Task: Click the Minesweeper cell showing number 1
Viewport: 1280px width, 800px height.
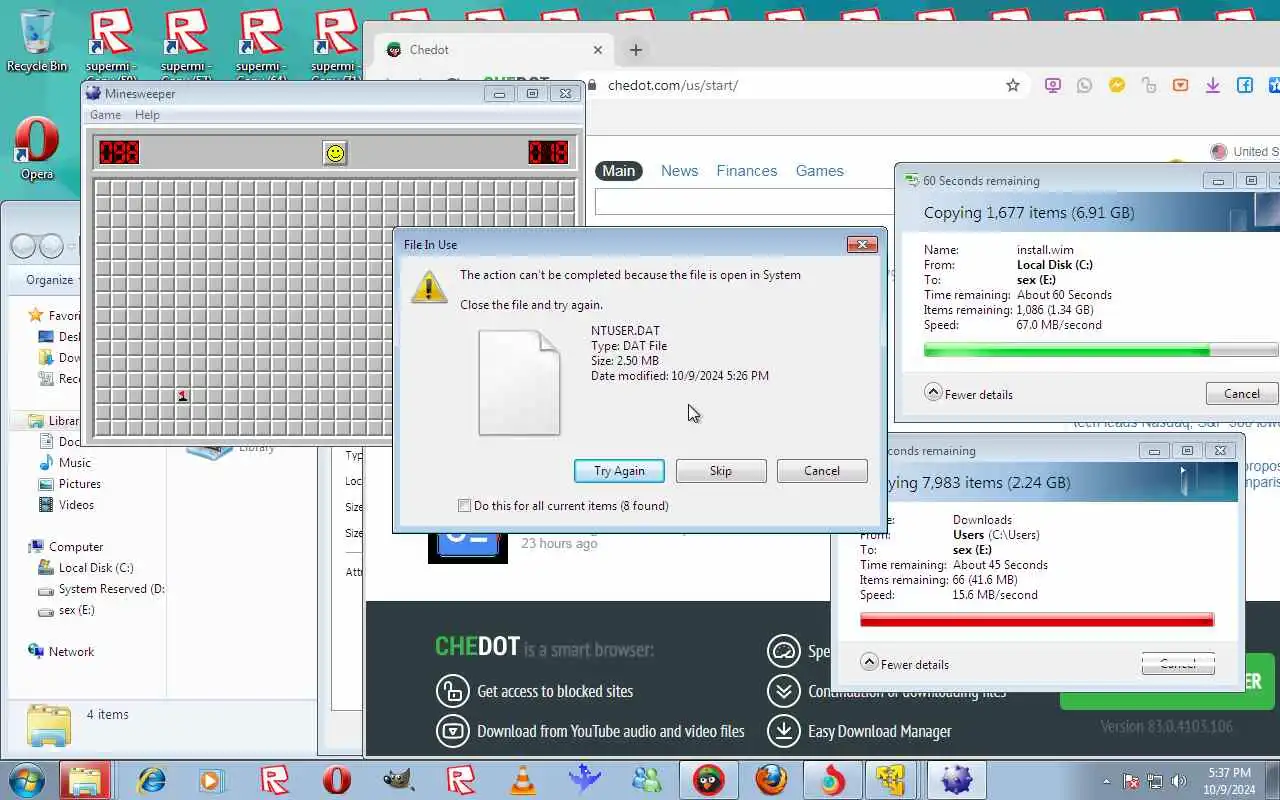Action: 182,396
